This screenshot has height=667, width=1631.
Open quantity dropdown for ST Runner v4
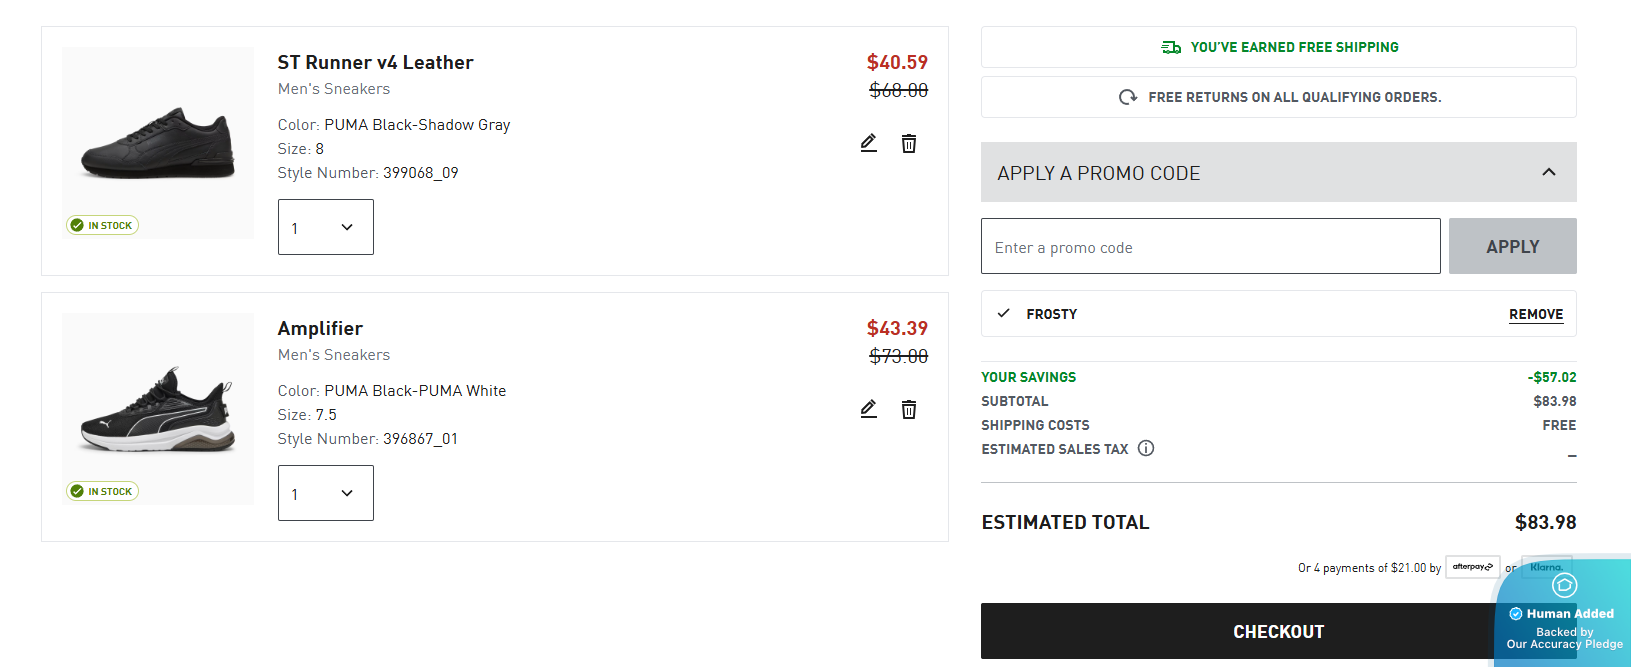coord(326,227)
